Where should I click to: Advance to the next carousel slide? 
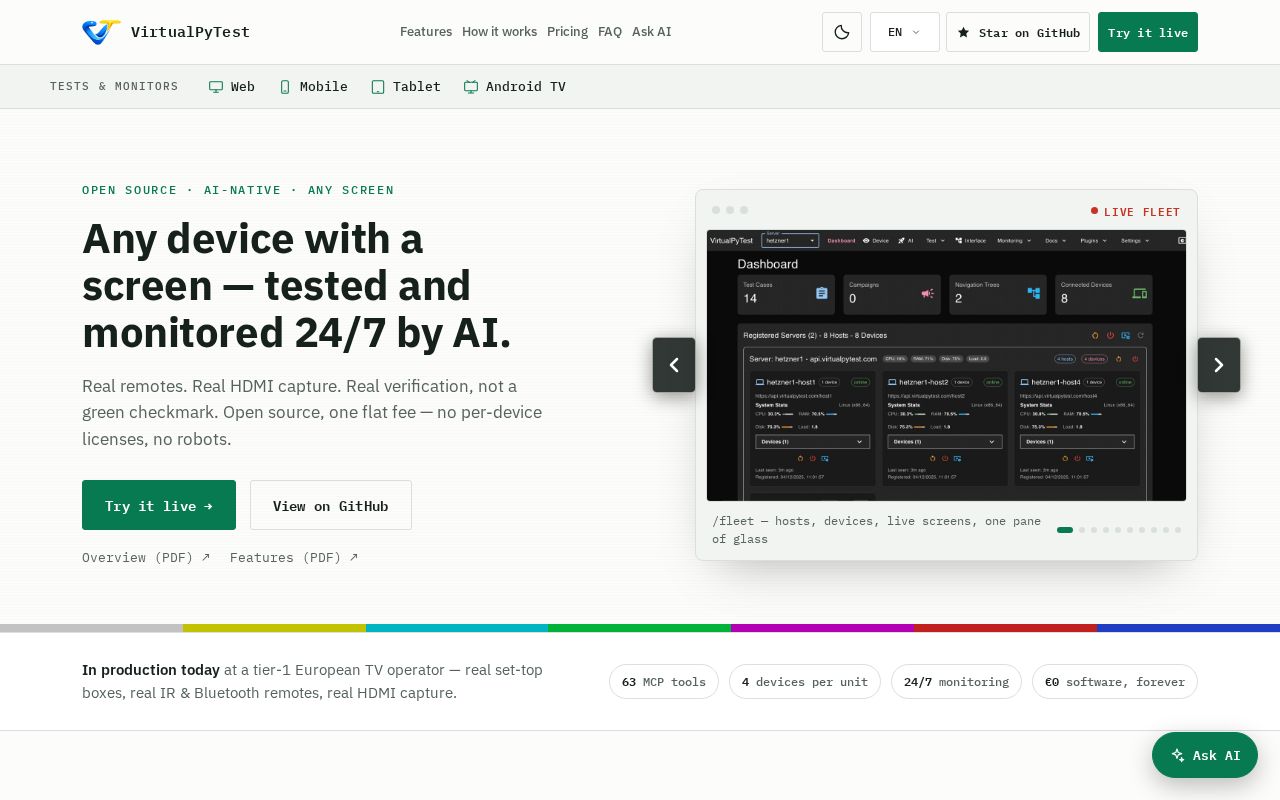point(1219,365)
